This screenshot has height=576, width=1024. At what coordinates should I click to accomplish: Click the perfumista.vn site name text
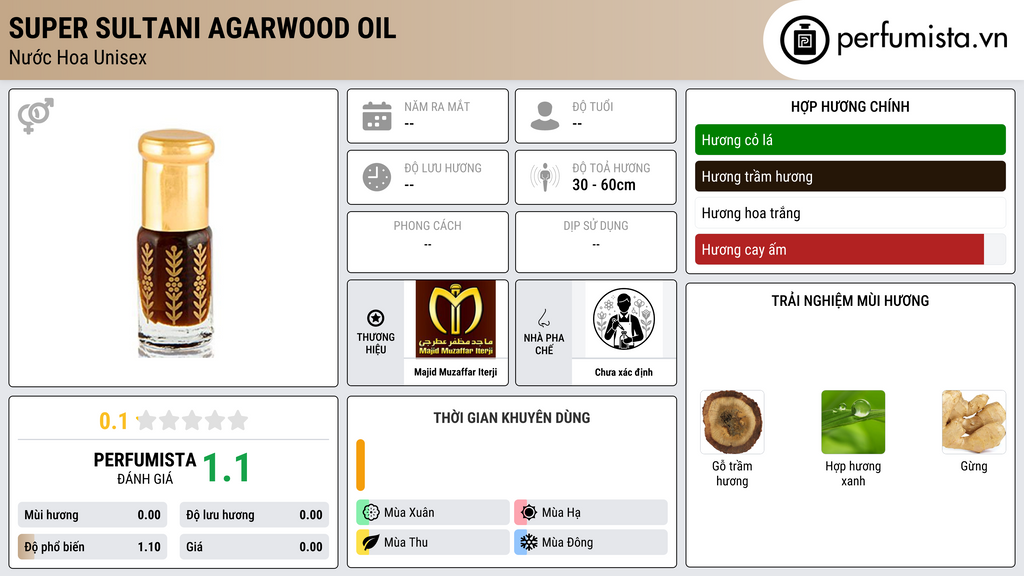922,39
